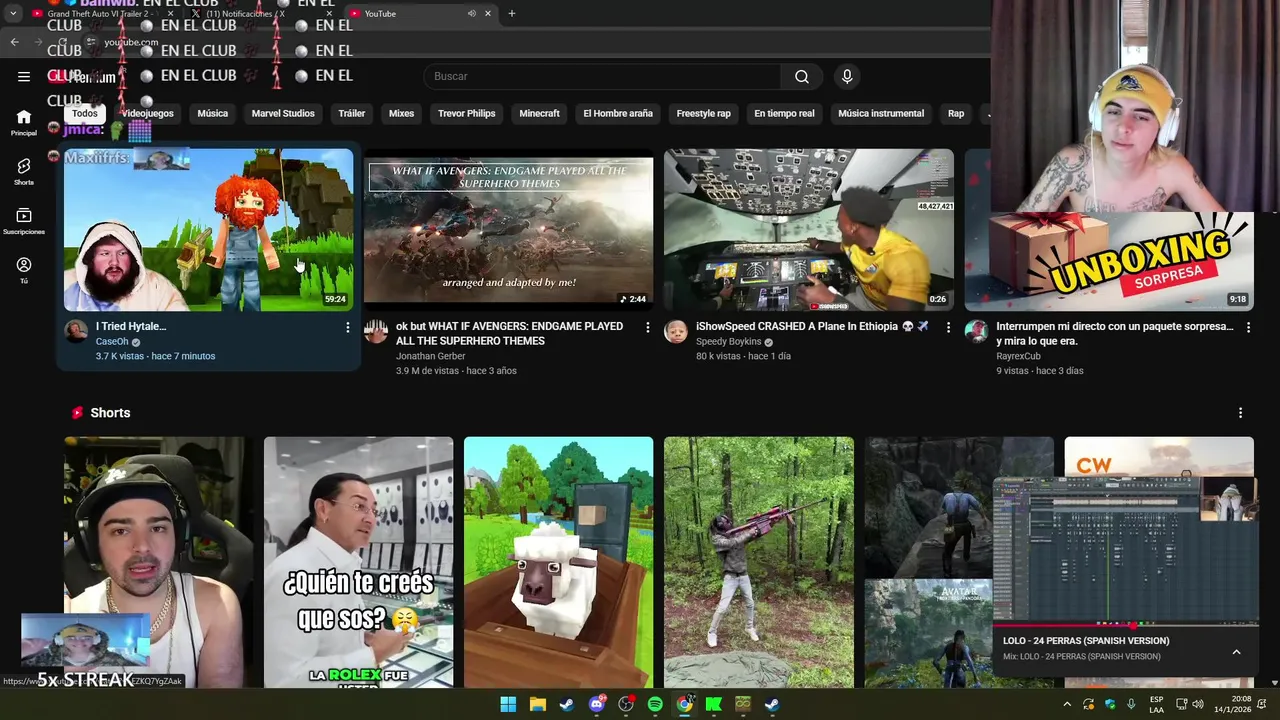Screen dimensions: 1280x720
Task: Open I Tried Hytale video title
Action: point(131,327)
